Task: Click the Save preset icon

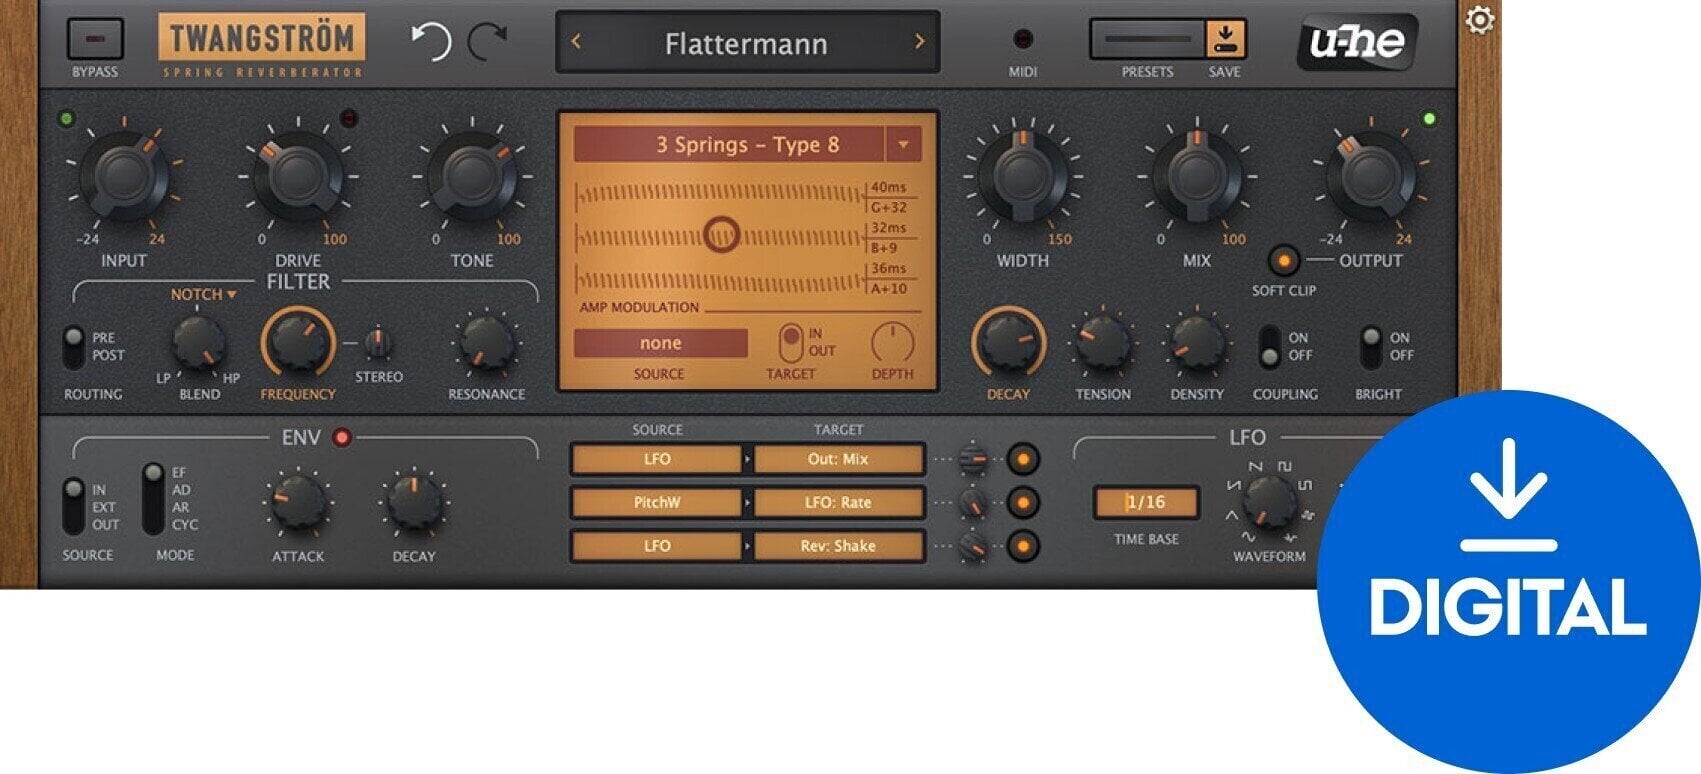Action: [x=1225, y=39]
